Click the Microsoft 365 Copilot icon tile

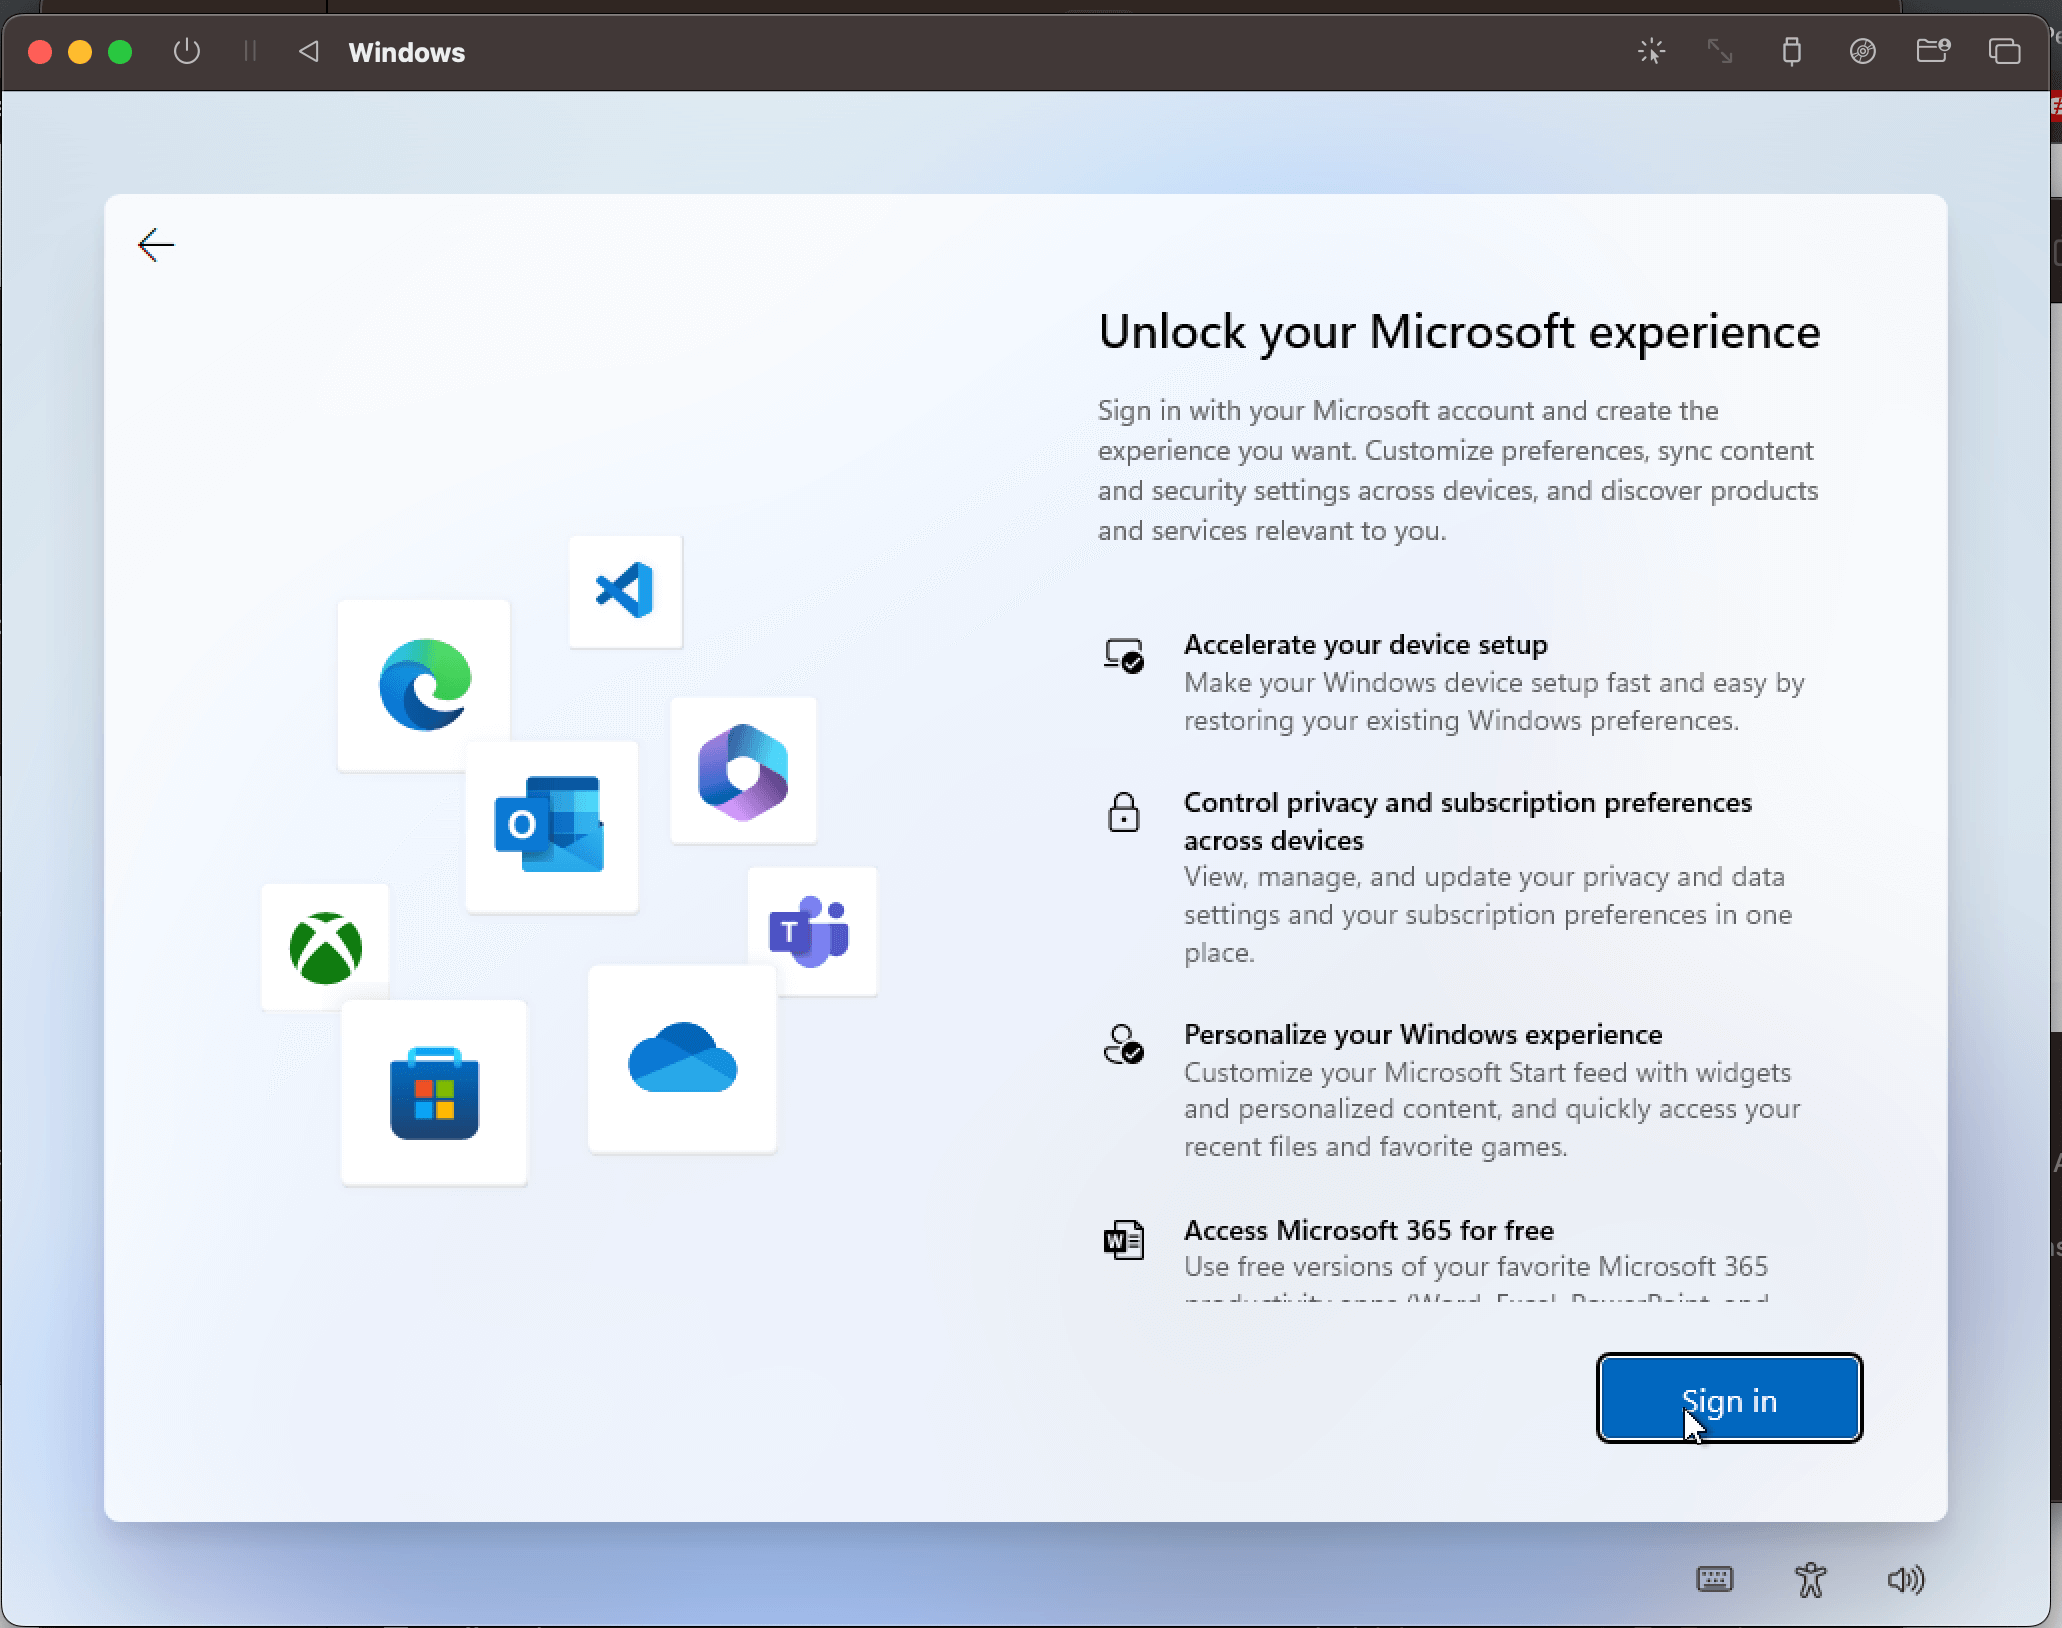[x=743, y=771]
